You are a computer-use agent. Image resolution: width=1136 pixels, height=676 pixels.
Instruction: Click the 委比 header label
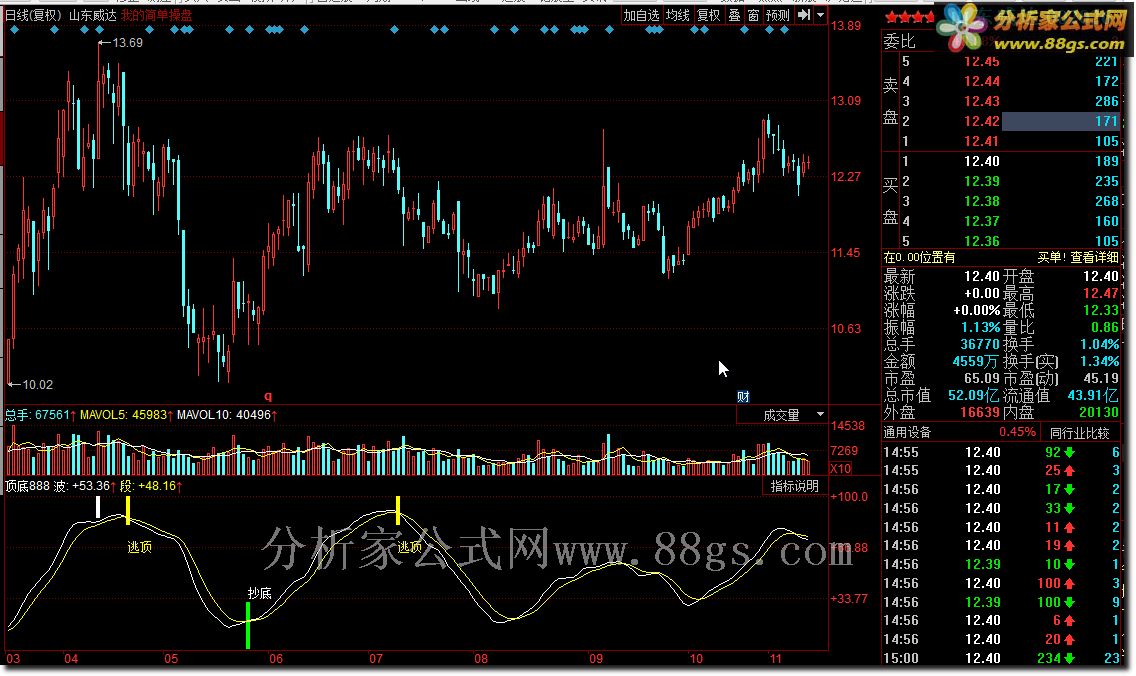click(x=899, y=42)
